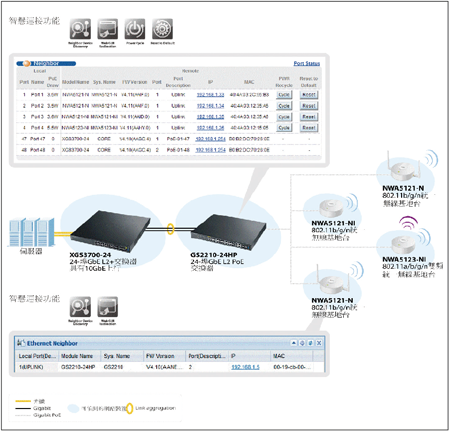The image size is (450, 432).
Task: Click the legend Gigabit black line
Action: tap(23, 408)
